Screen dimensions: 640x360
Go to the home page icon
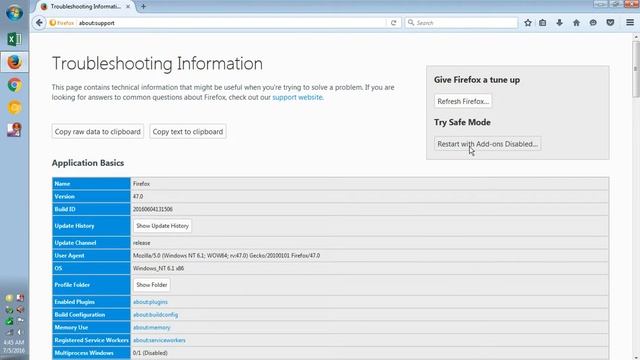(x=576, y=23)
